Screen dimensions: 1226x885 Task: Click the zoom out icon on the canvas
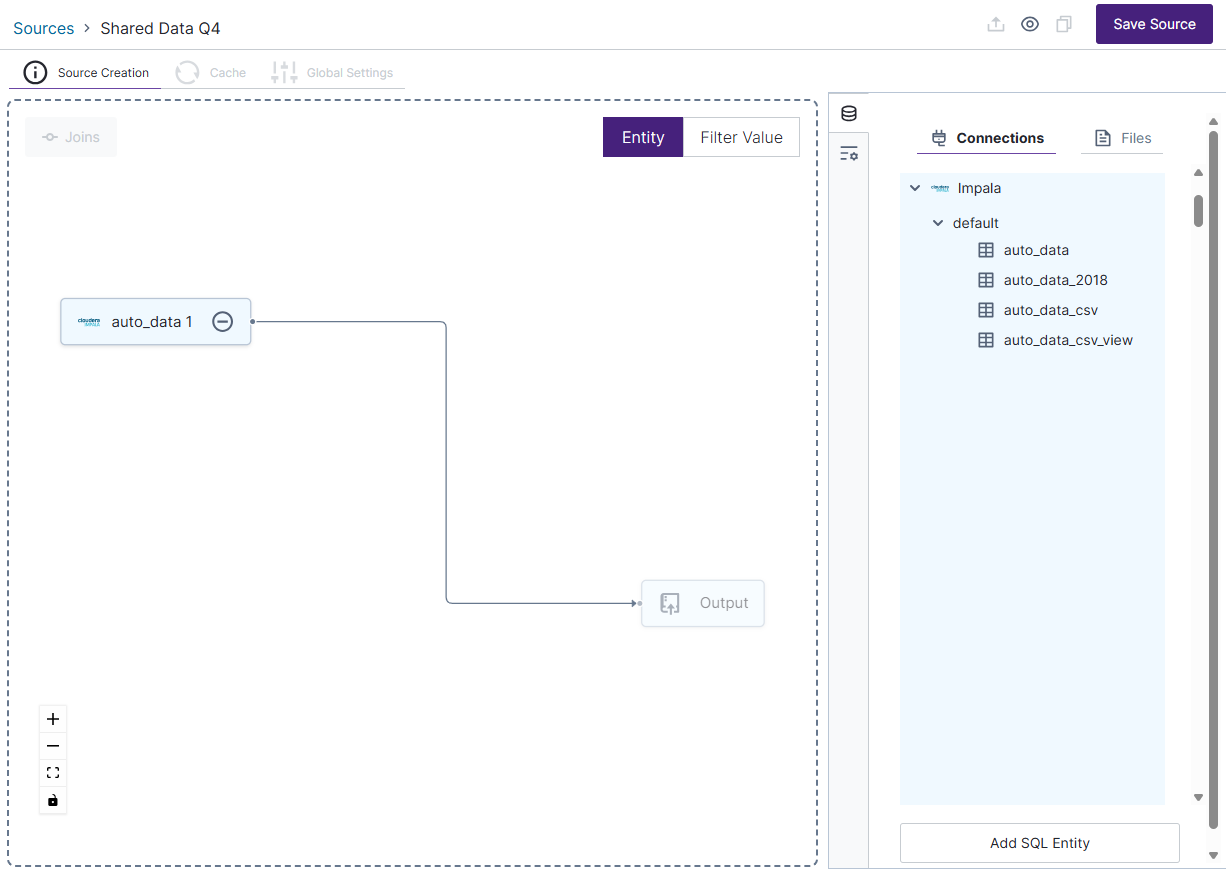click(53, 745)
